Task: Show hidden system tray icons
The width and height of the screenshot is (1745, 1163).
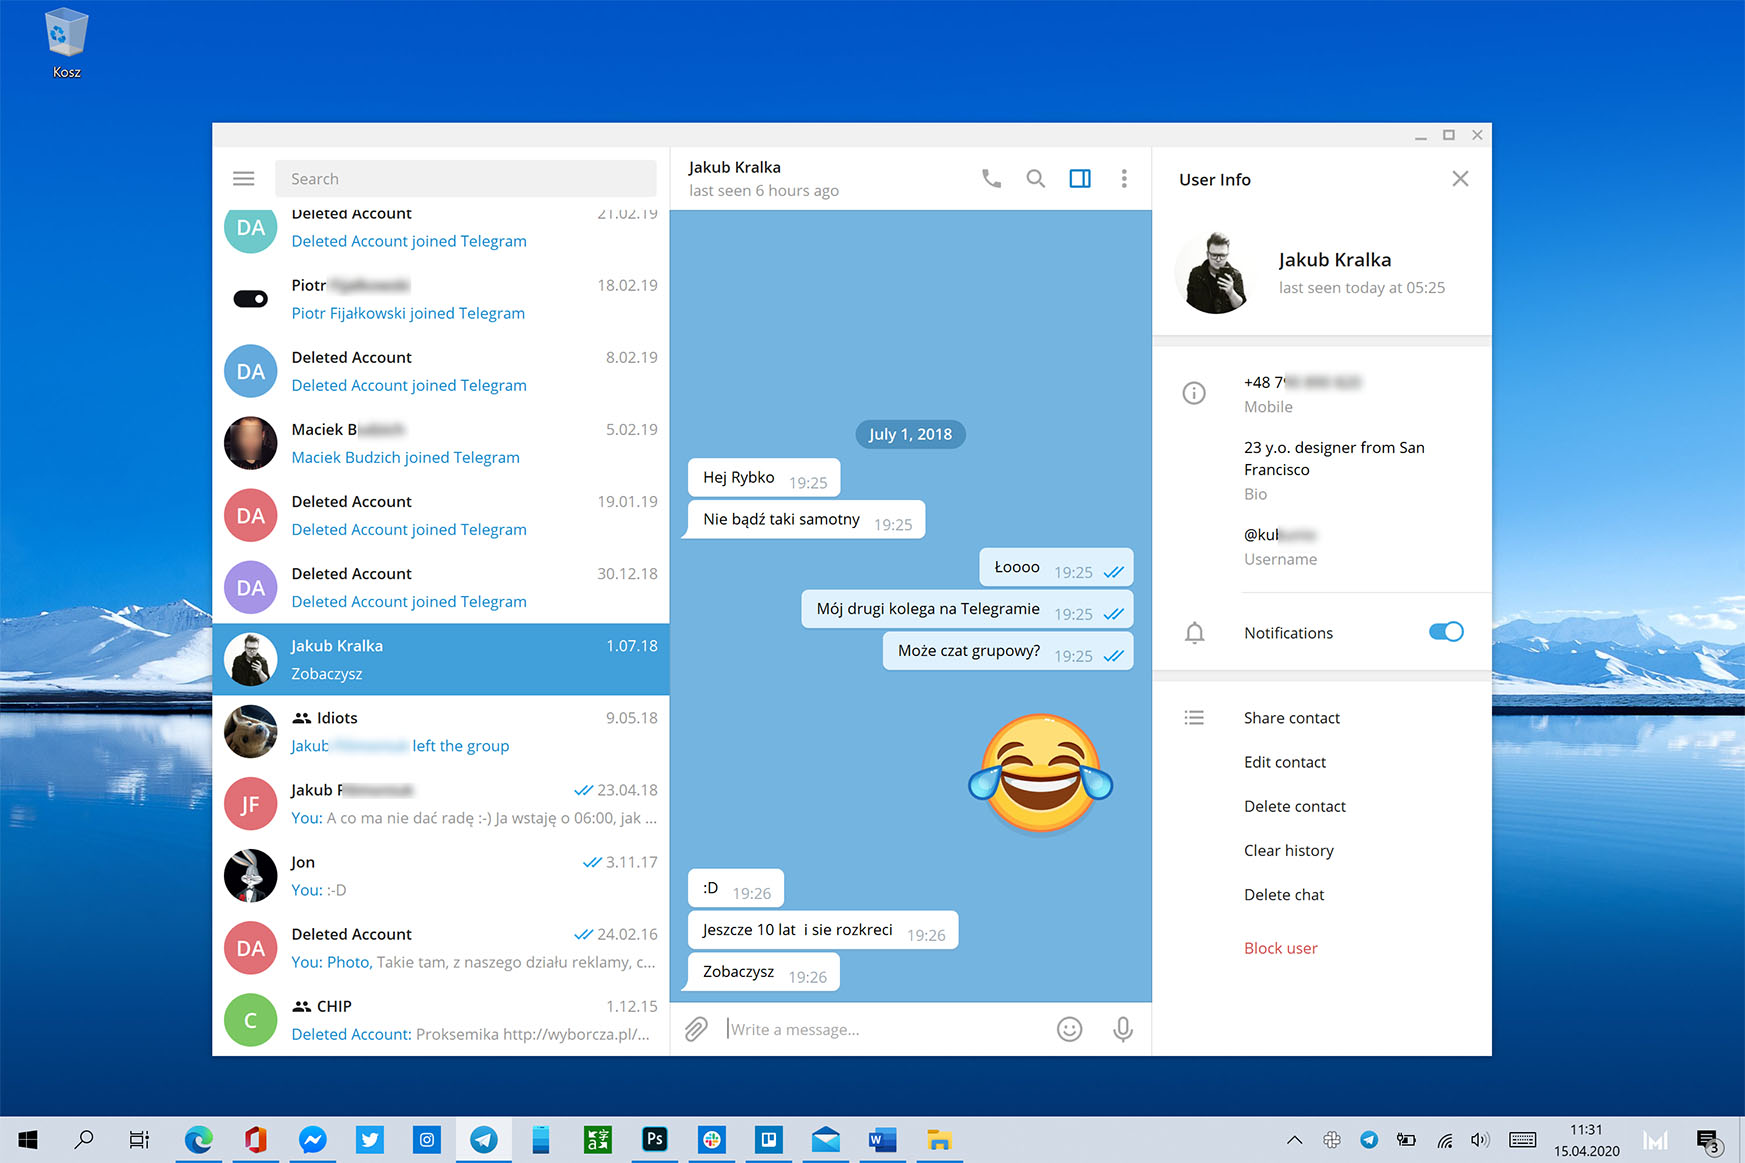Action: pos(1294,1140)
